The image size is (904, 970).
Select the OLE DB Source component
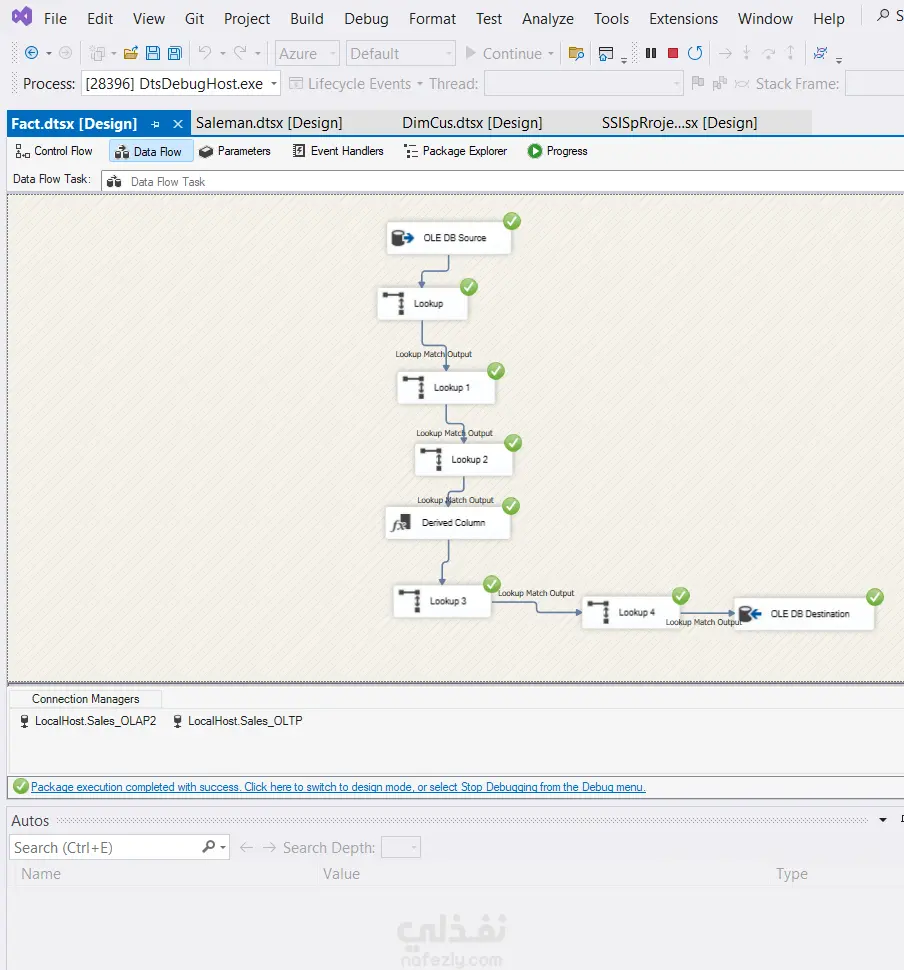(449, 238)
